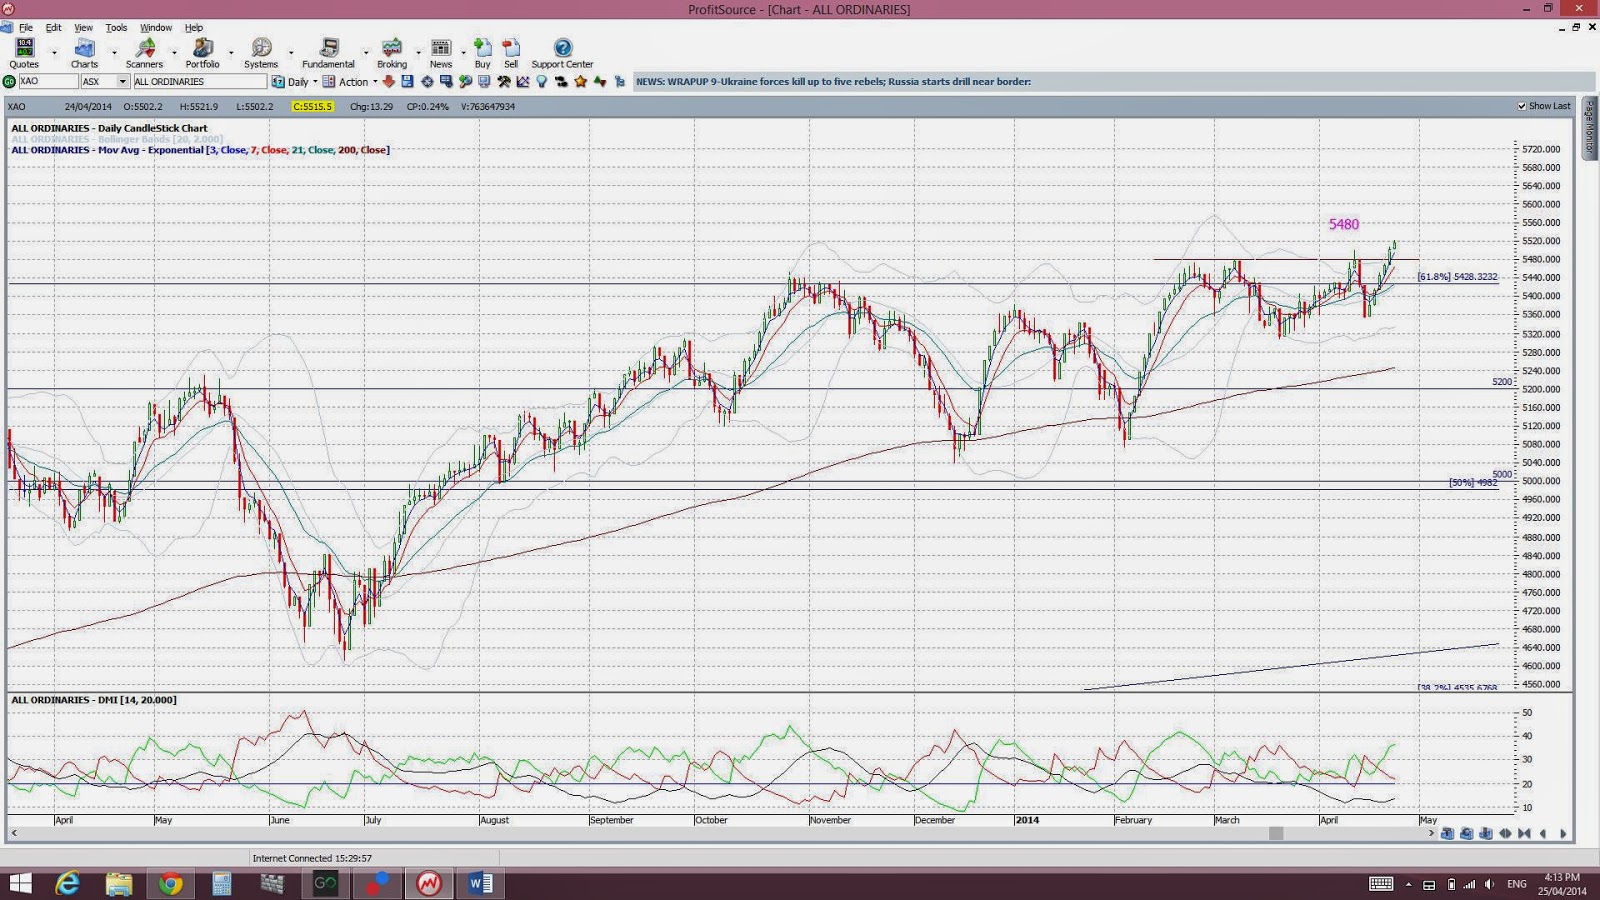Toggle the Show Last checkbox
The image size is (1600, 900).
pyautogui.click(x=1522, y=106)
